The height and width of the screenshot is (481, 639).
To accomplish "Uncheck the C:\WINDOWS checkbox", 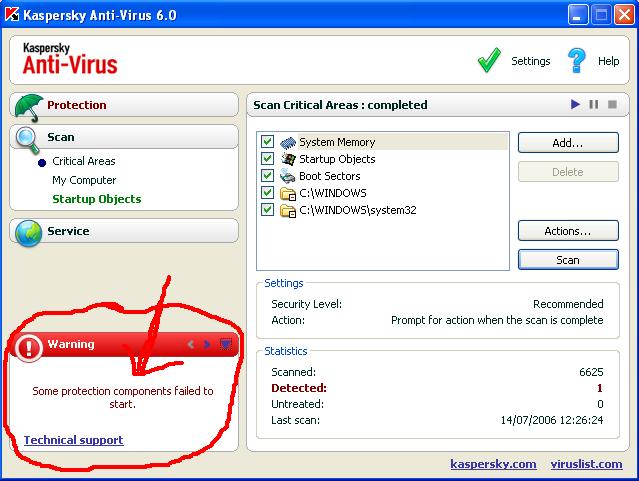I will 267,192.
